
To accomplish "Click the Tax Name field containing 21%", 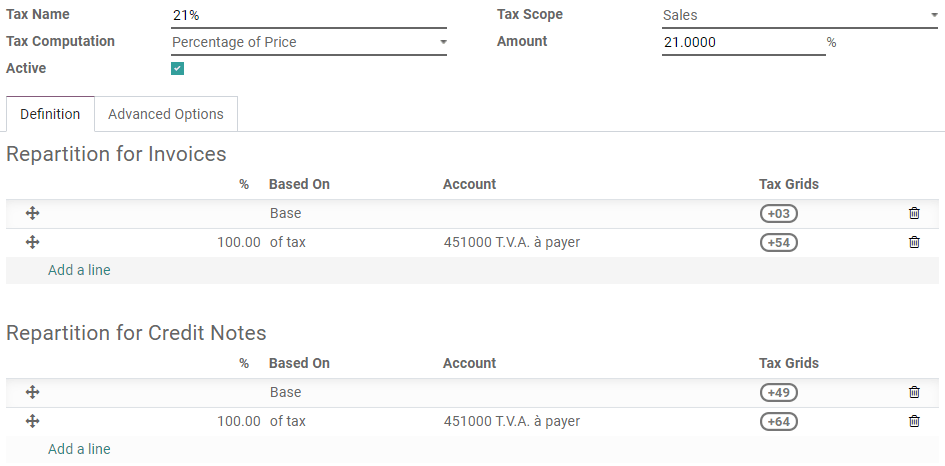I will coord(309,15).
